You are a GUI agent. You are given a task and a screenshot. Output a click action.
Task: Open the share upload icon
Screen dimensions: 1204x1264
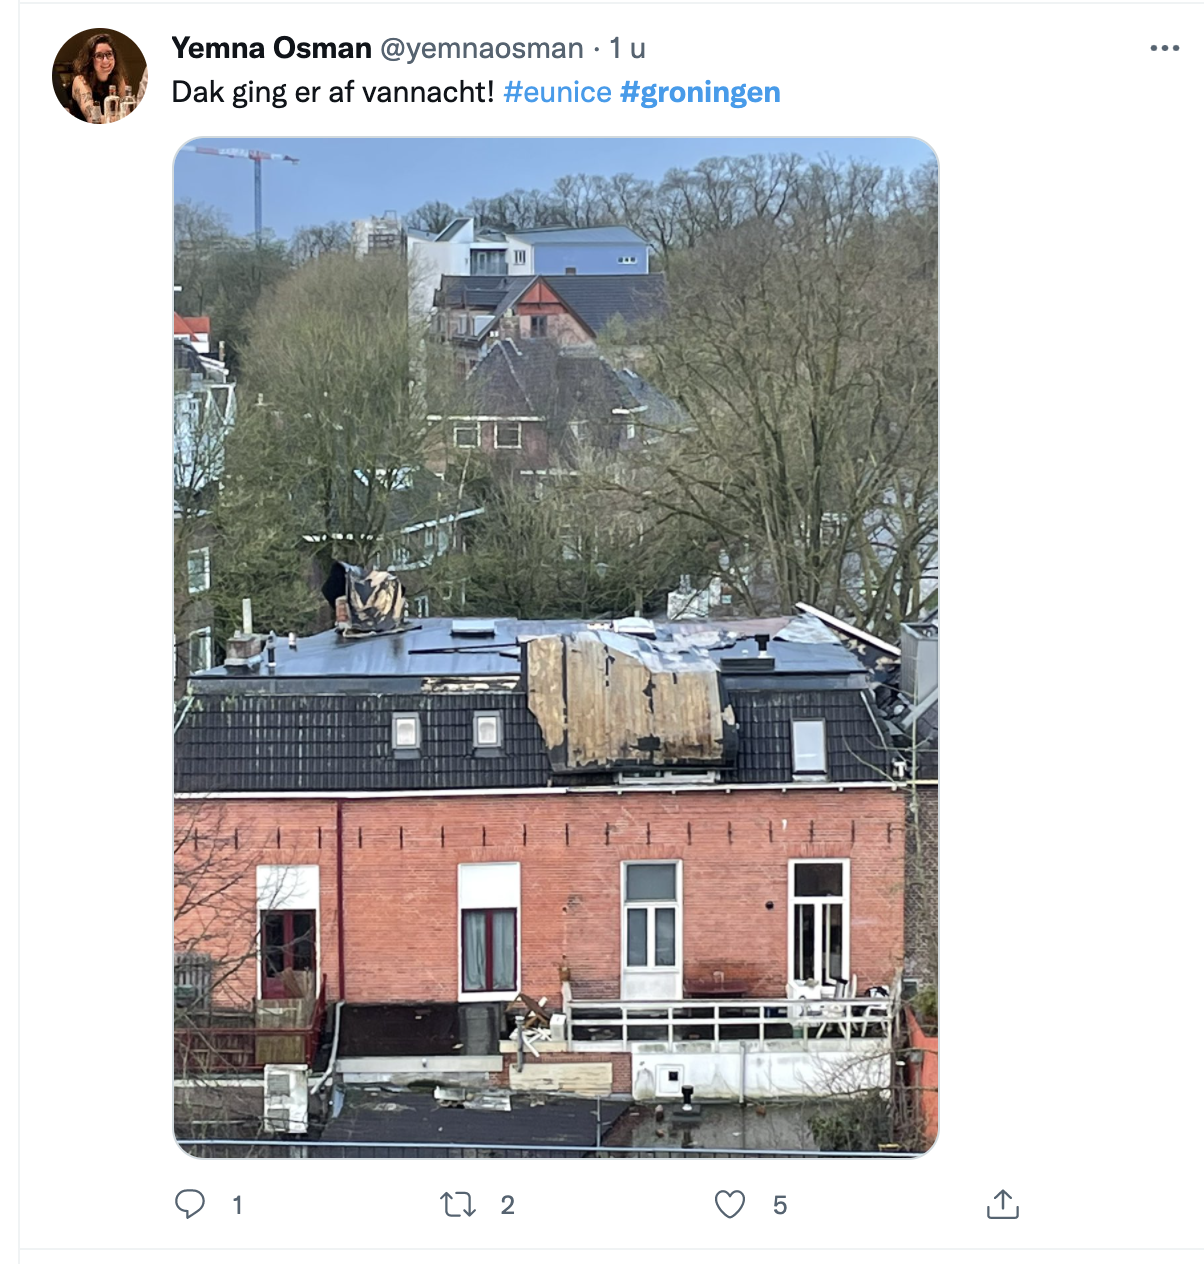click(1002, 1204)
